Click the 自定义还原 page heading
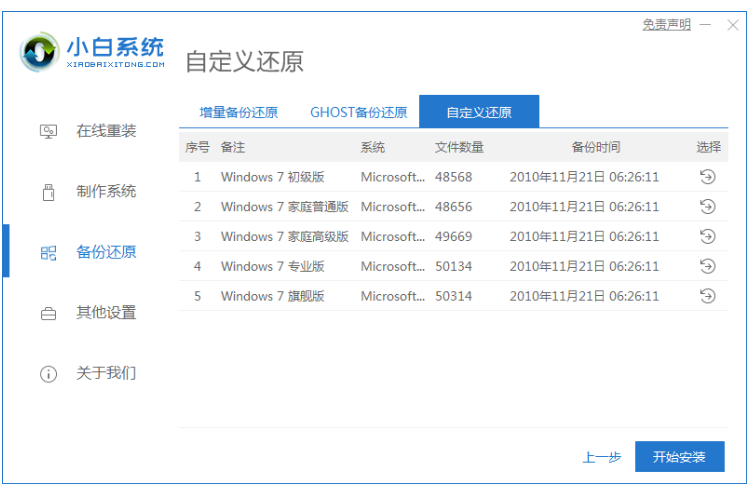 point(244,61)
